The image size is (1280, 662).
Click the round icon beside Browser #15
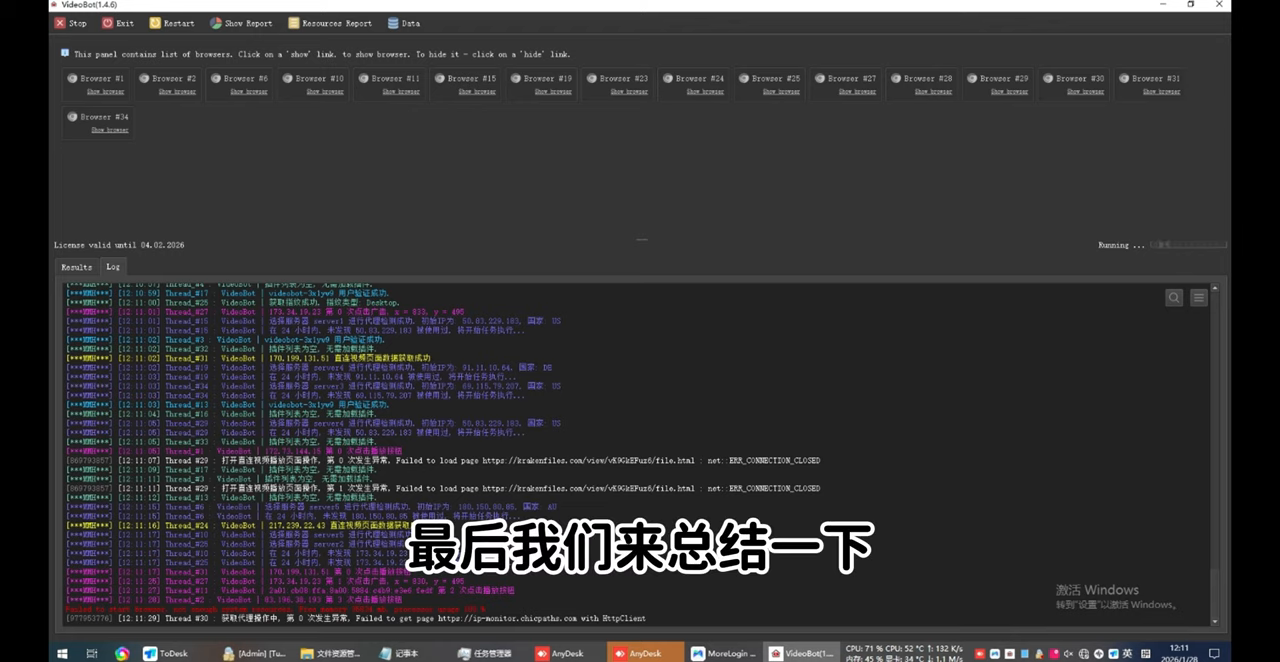[x=440, y=78]
